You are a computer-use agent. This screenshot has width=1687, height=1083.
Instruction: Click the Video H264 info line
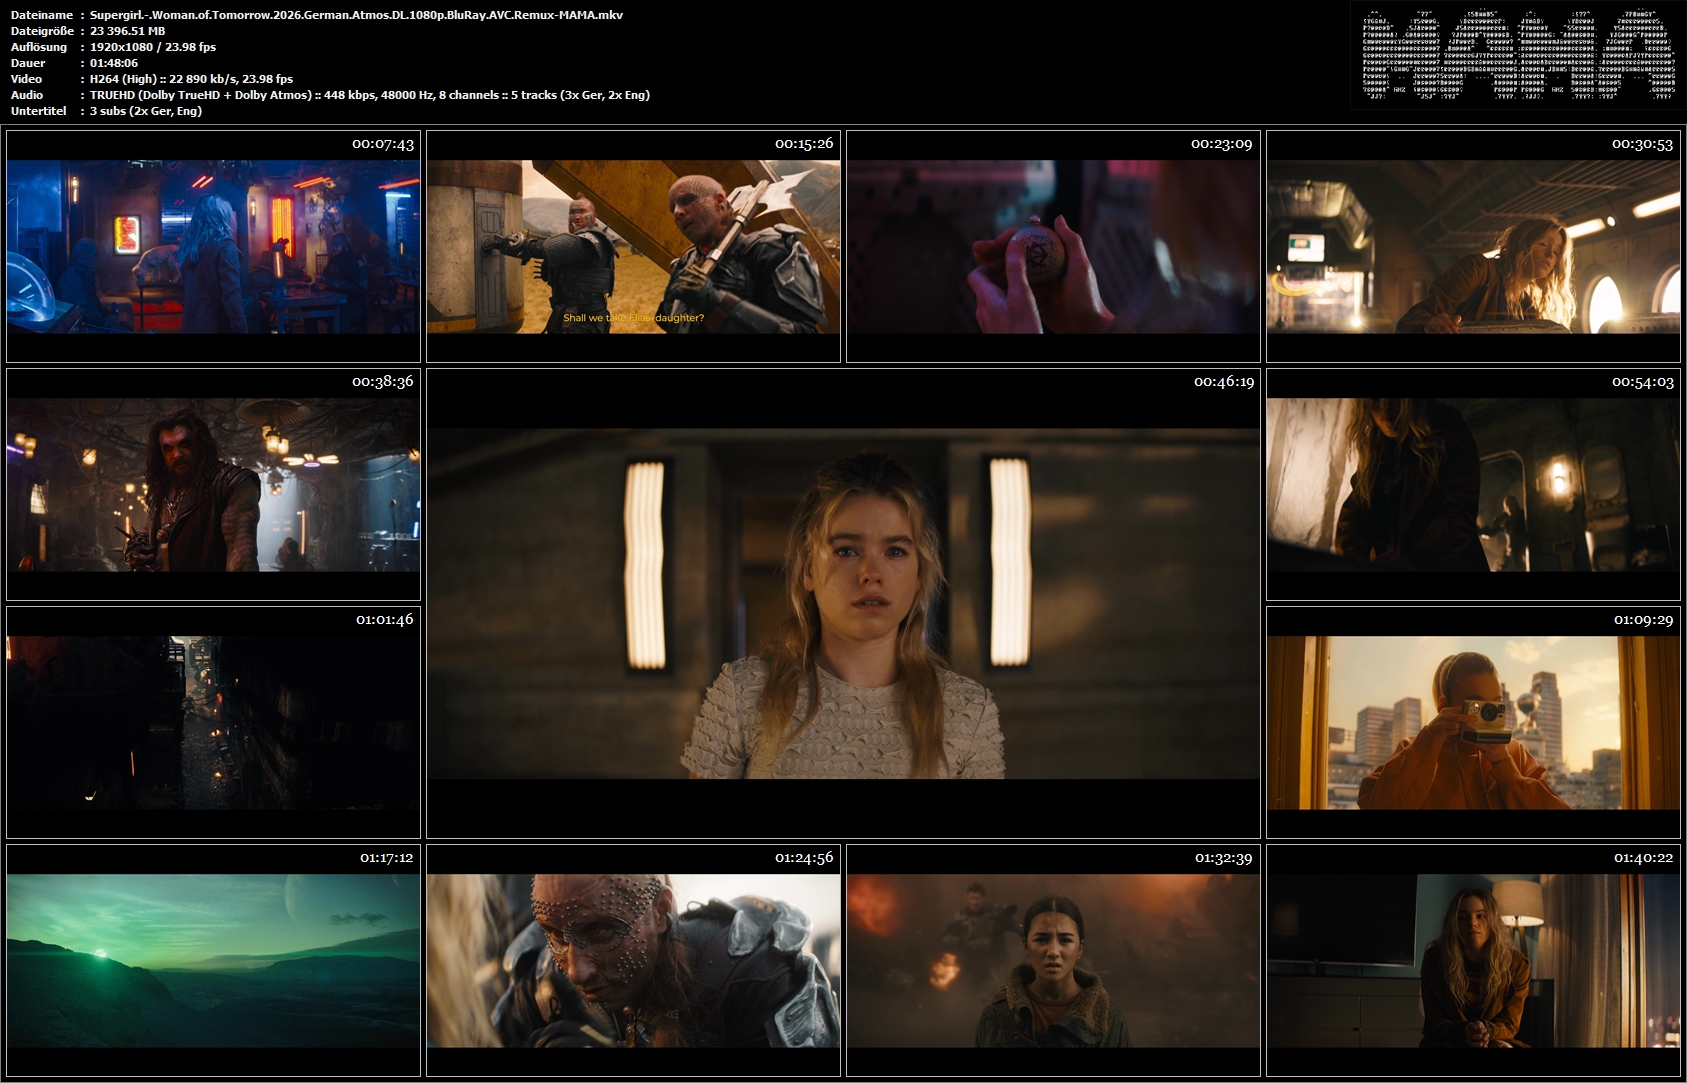[192, 79]
